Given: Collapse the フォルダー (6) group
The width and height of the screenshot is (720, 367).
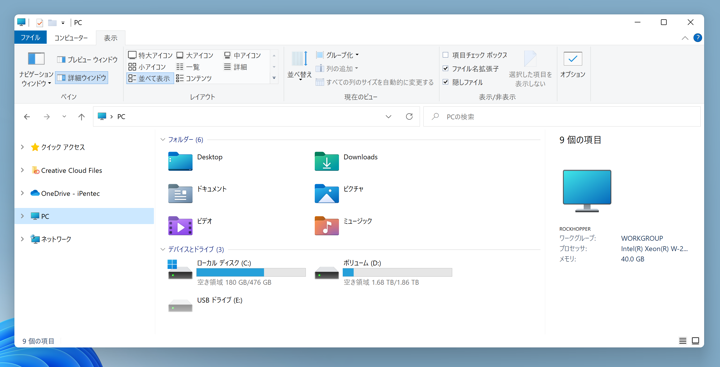Looking at the screenshot, I should click(162, 139).
